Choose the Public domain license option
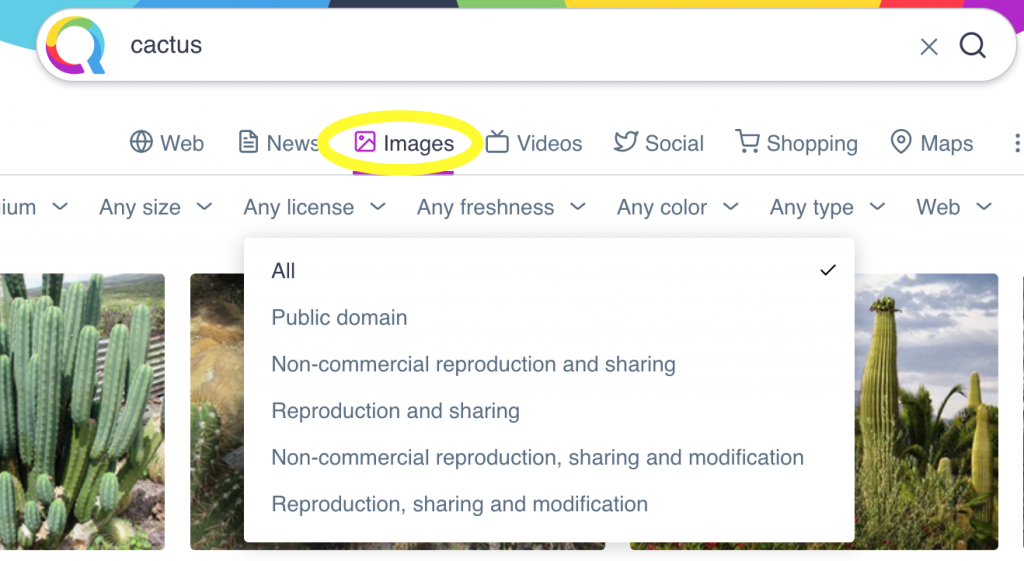Screen dimensions: 1024x561 click(339, 318)
